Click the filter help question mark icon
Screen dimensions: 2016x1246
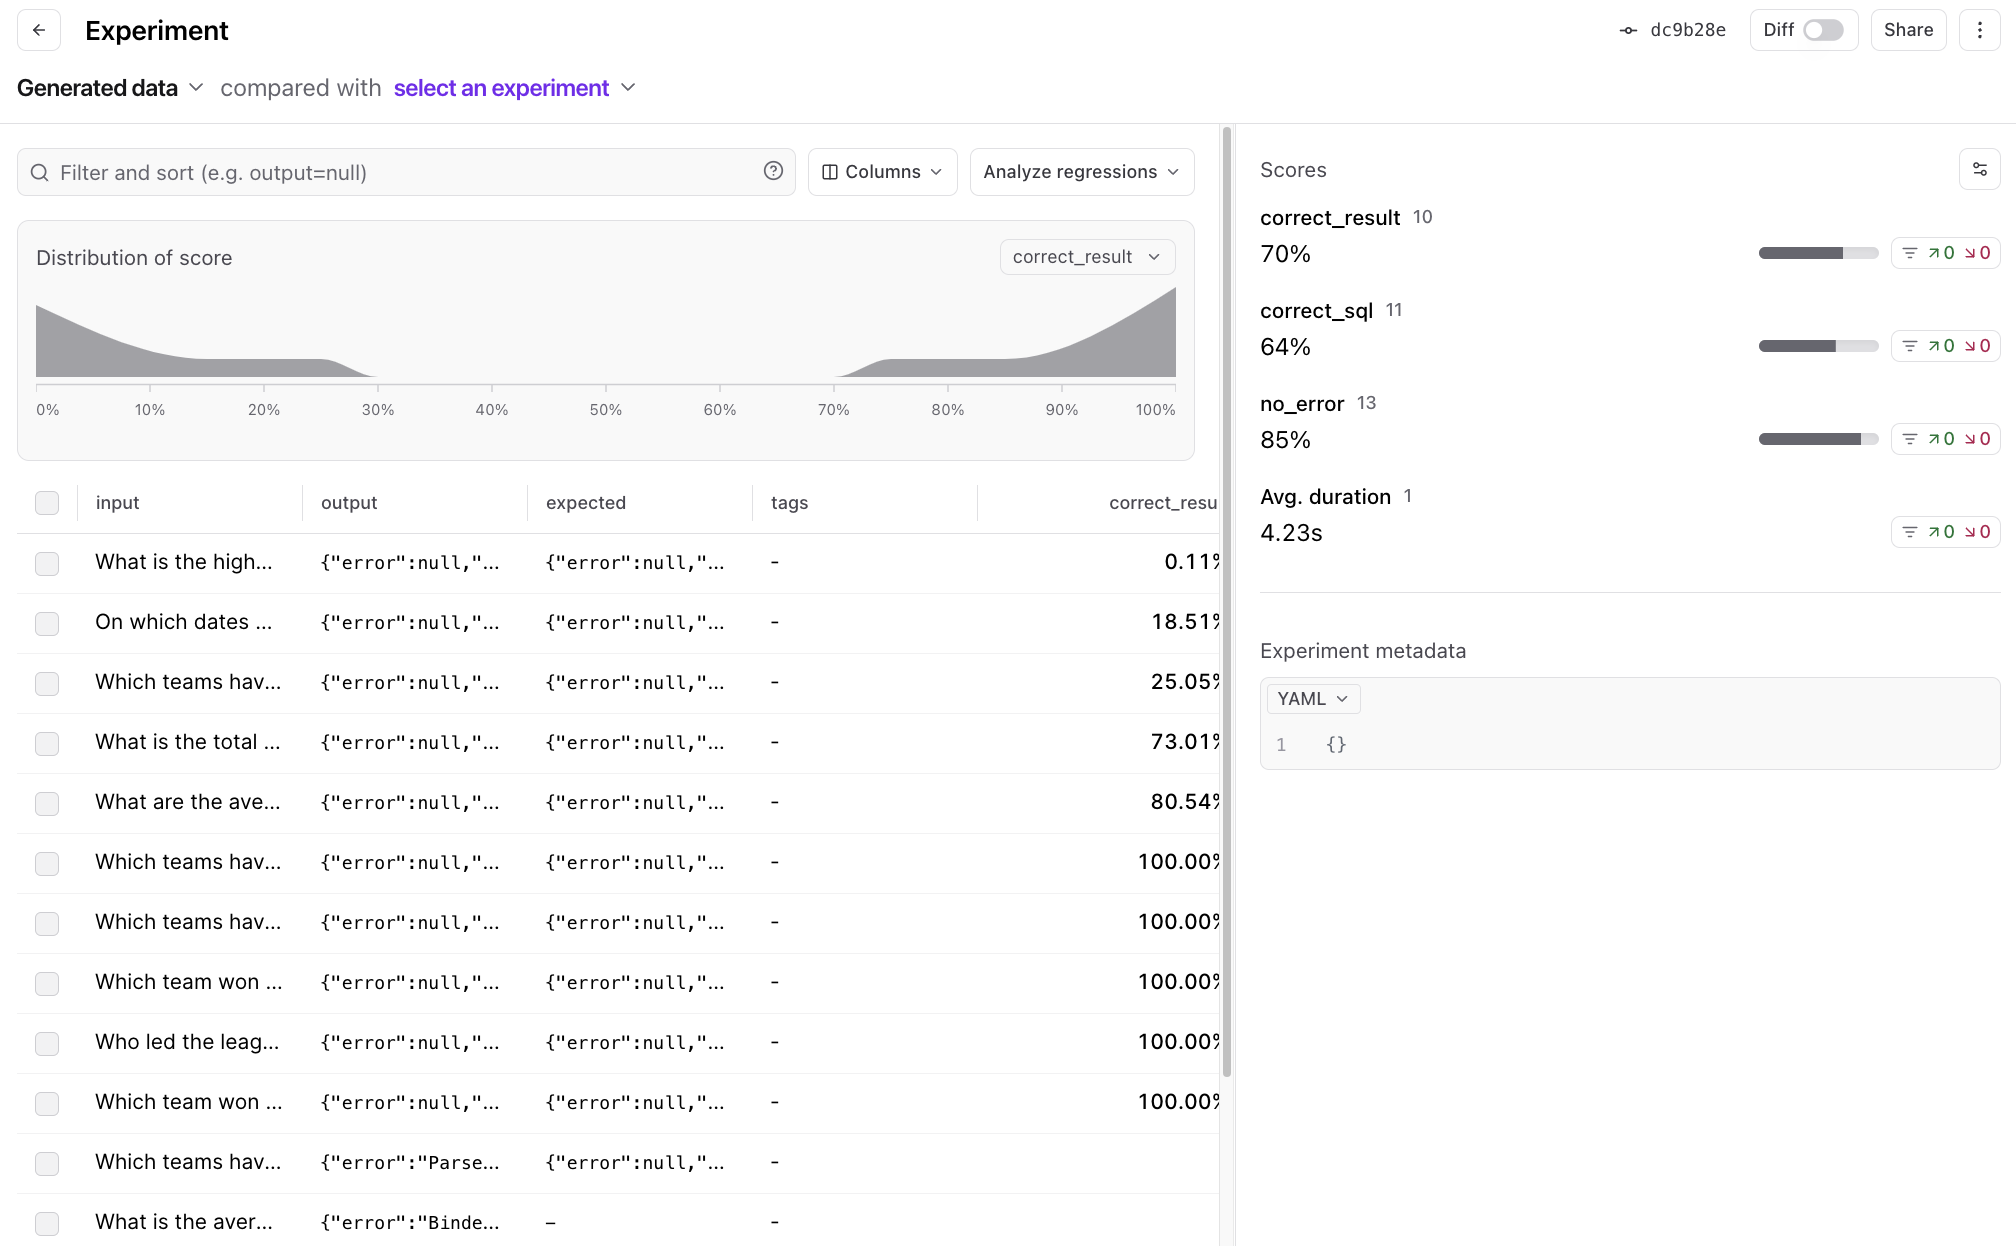tap(773, 171)
